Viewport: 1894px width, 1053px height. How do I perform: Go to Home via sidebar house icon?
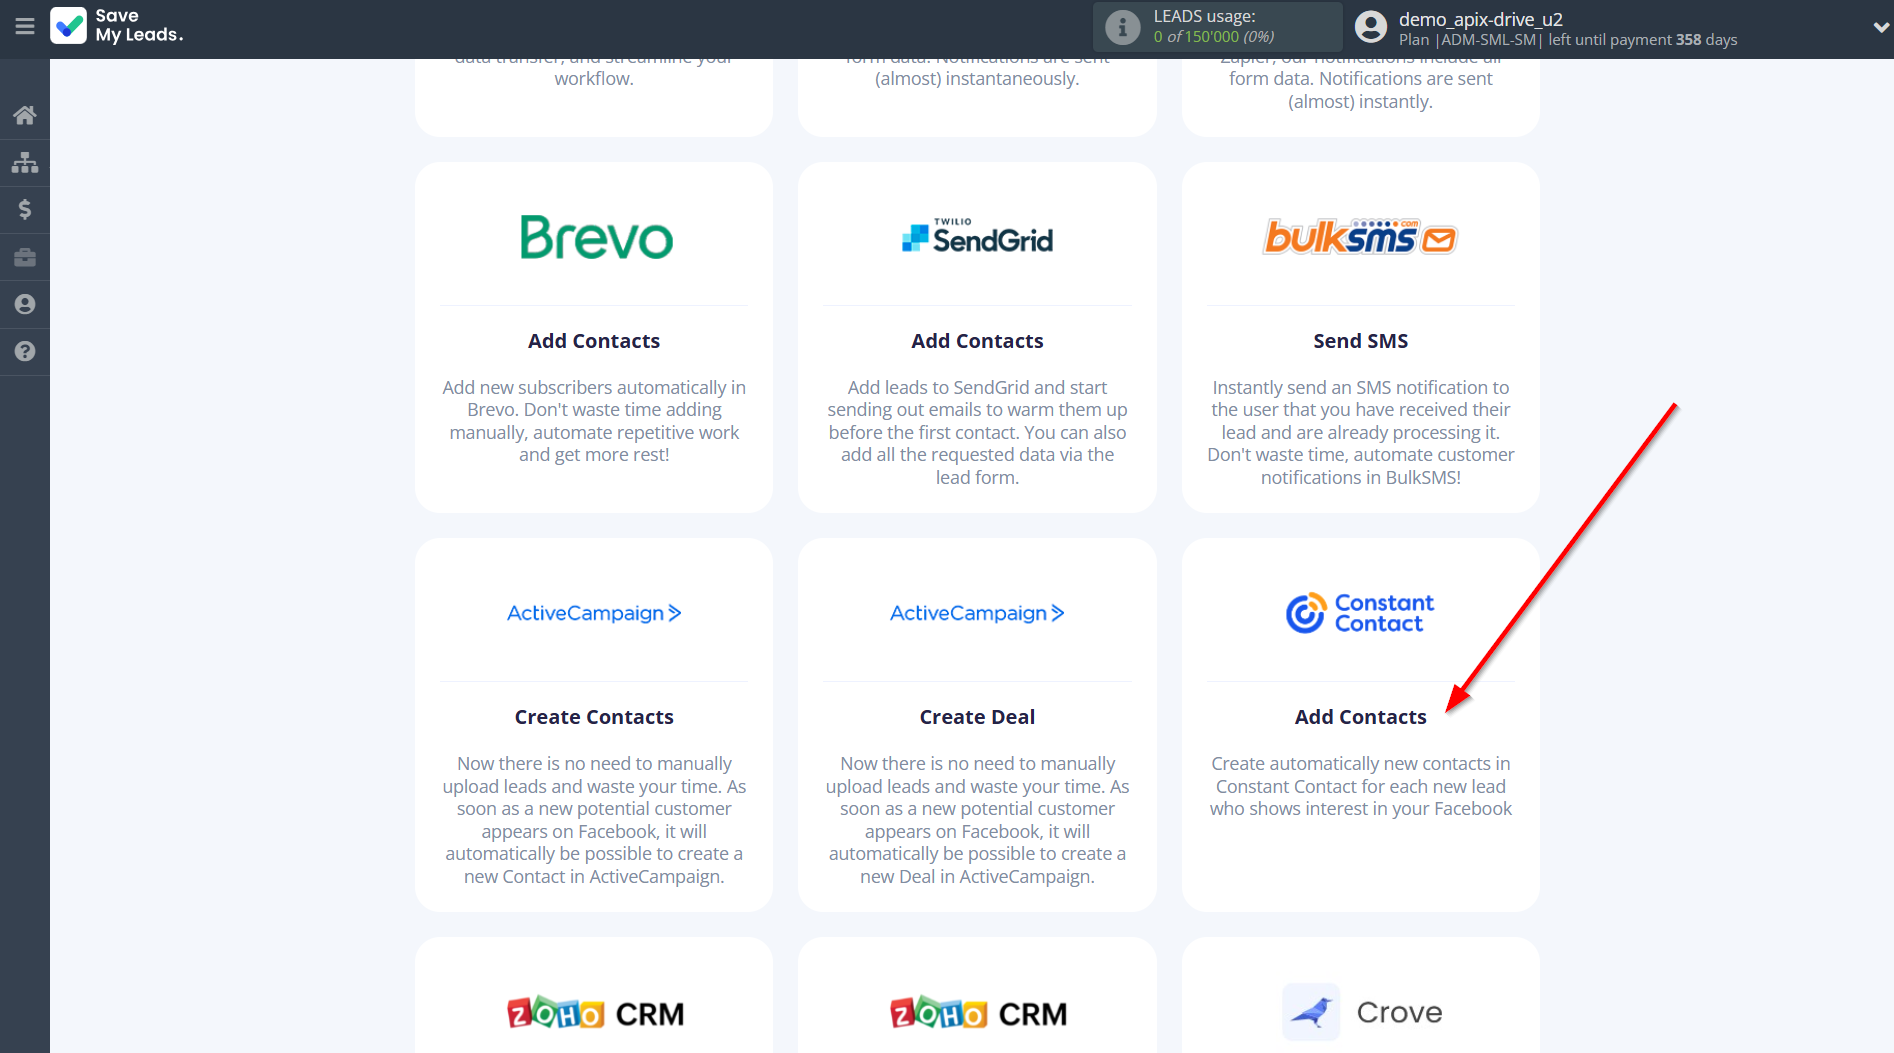(25, 115)
